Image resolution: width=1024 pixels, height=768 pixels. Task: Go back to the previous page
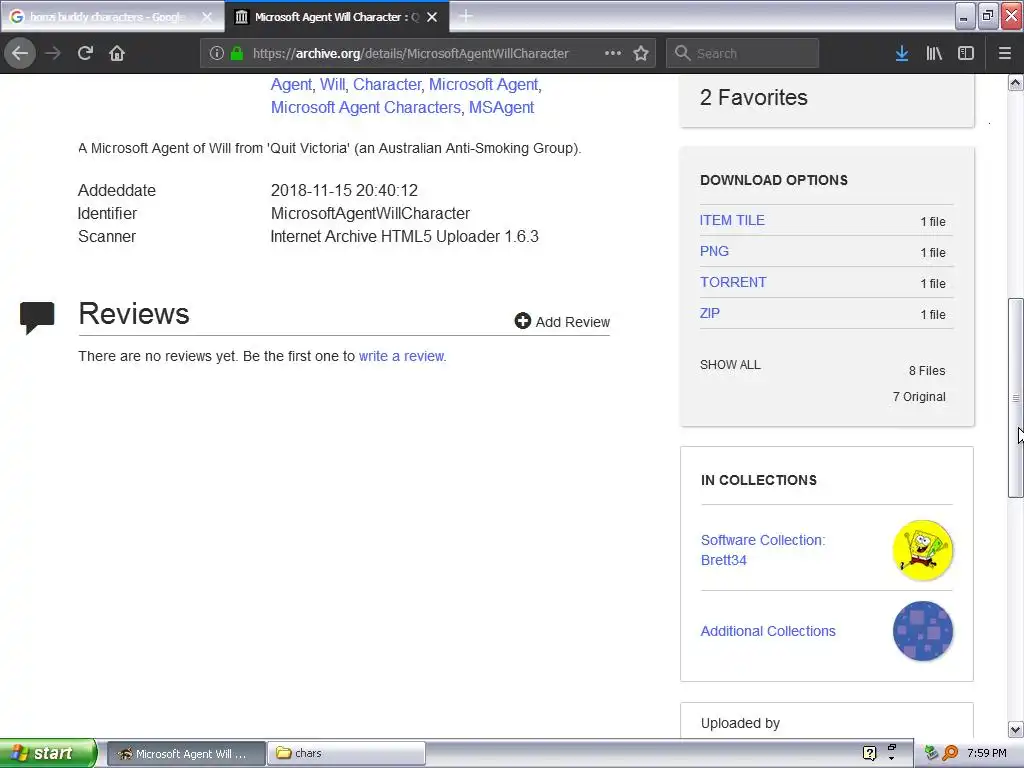tap(20, 53)
